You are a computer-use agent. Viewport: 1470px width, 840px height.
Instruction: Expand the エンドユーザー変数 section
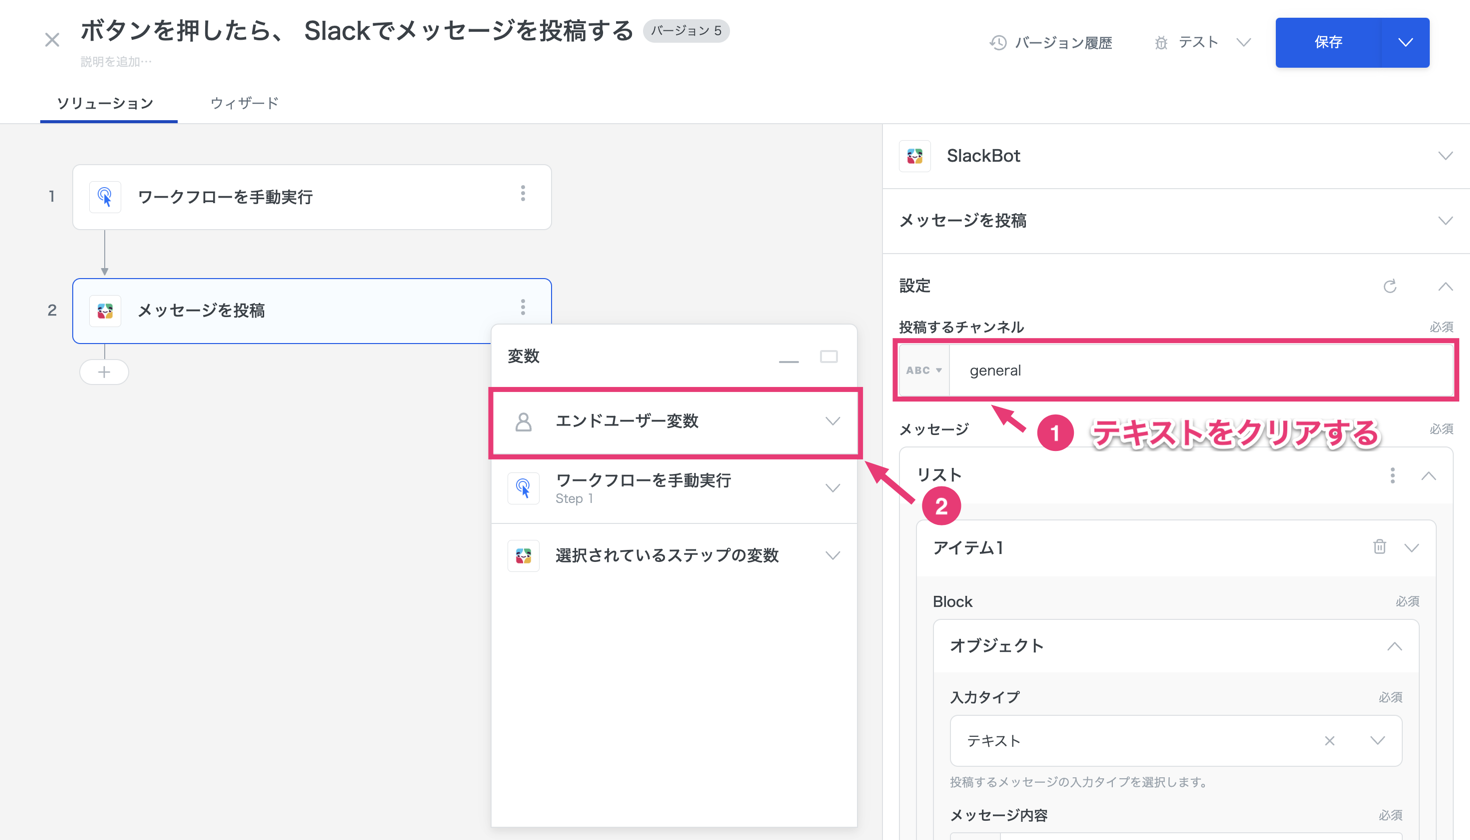tap(832, 422)
